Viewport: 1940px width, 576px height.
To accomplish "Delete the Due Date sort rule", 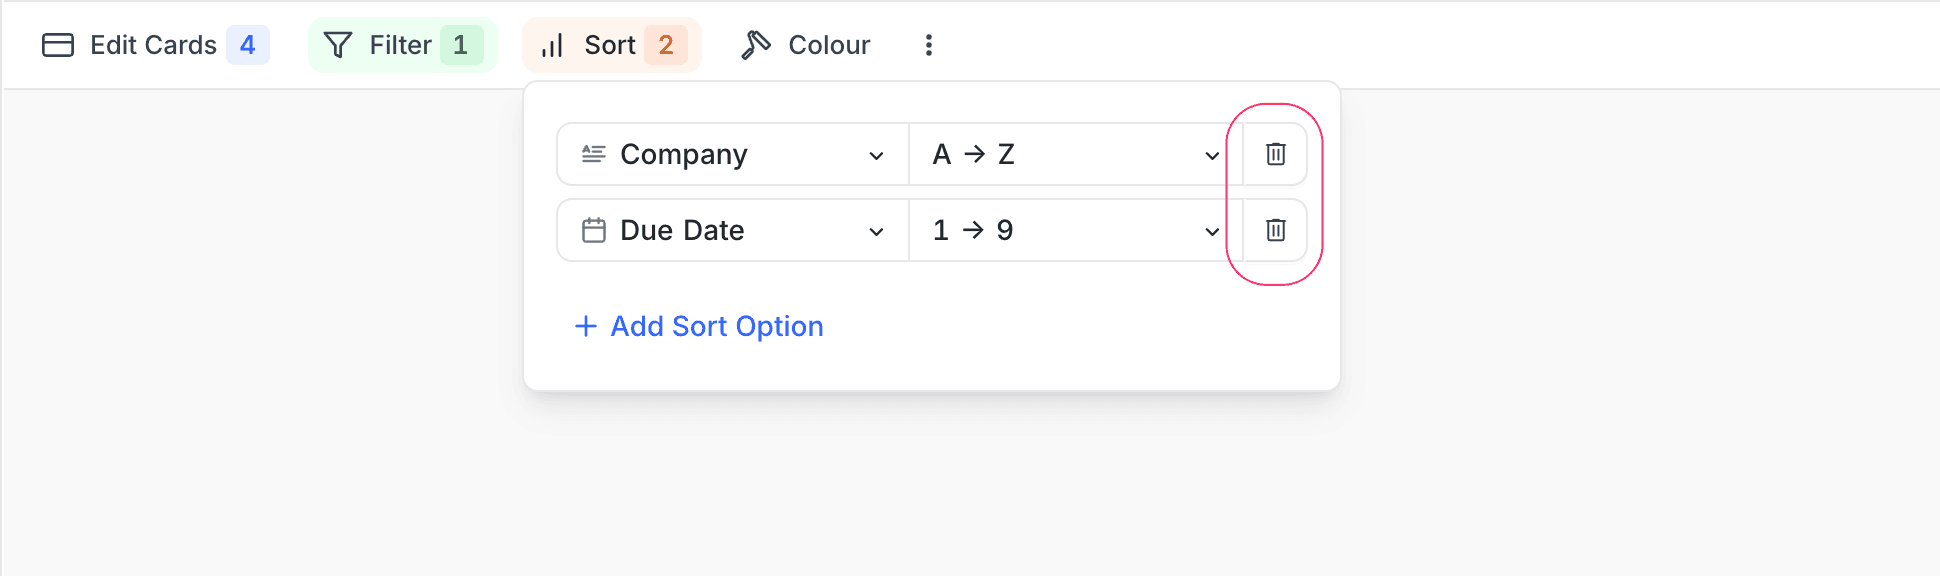I will (1275, 230).
